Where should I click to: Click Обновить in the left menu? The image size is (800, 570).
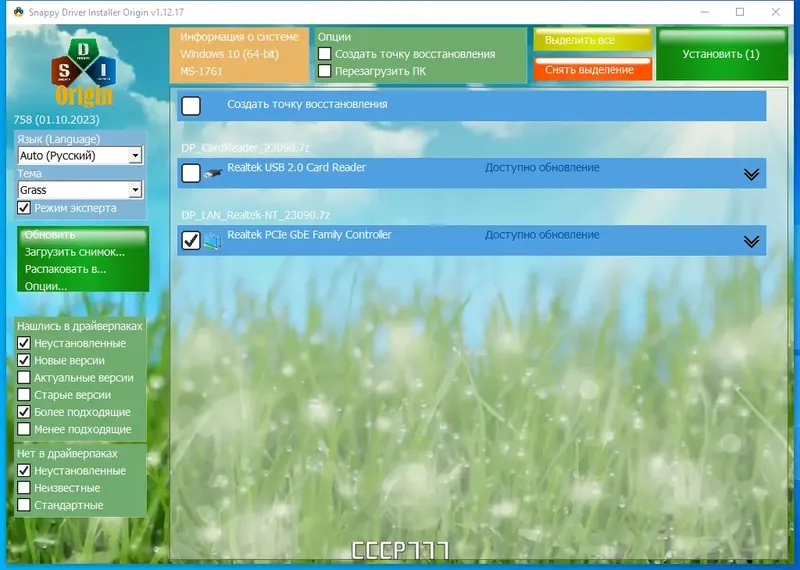pos(49,235)
